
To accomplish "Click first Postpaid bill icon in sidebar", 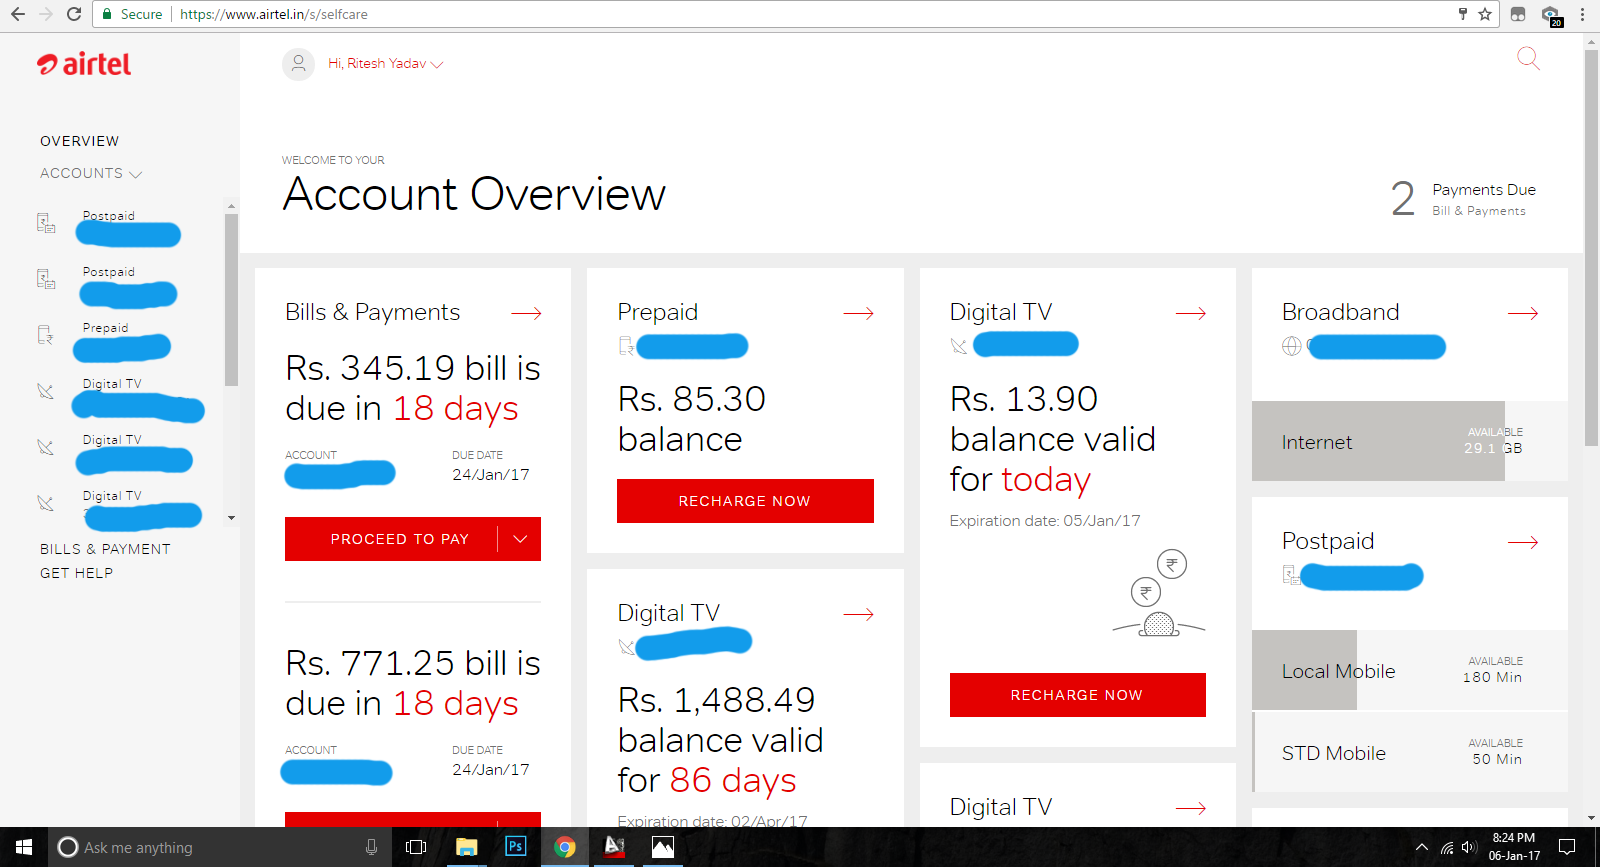I will (x=46, y=223).
